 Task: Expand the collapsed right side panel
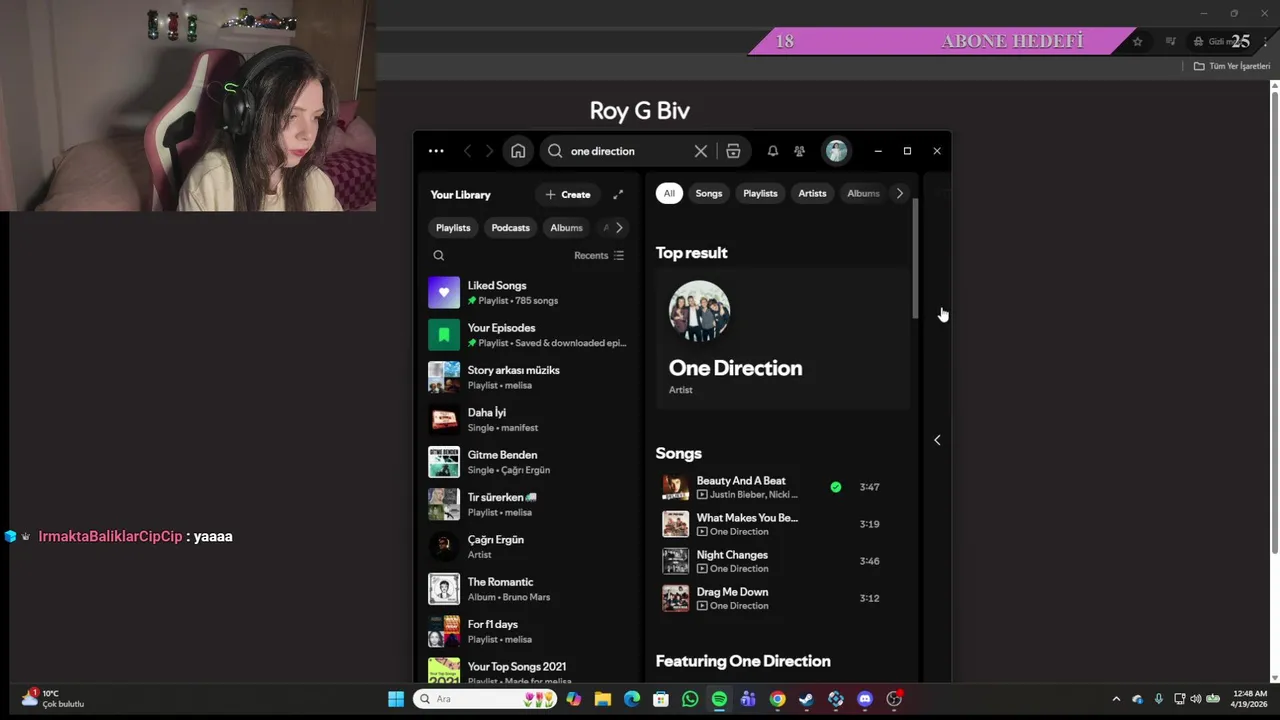[937, 440]
